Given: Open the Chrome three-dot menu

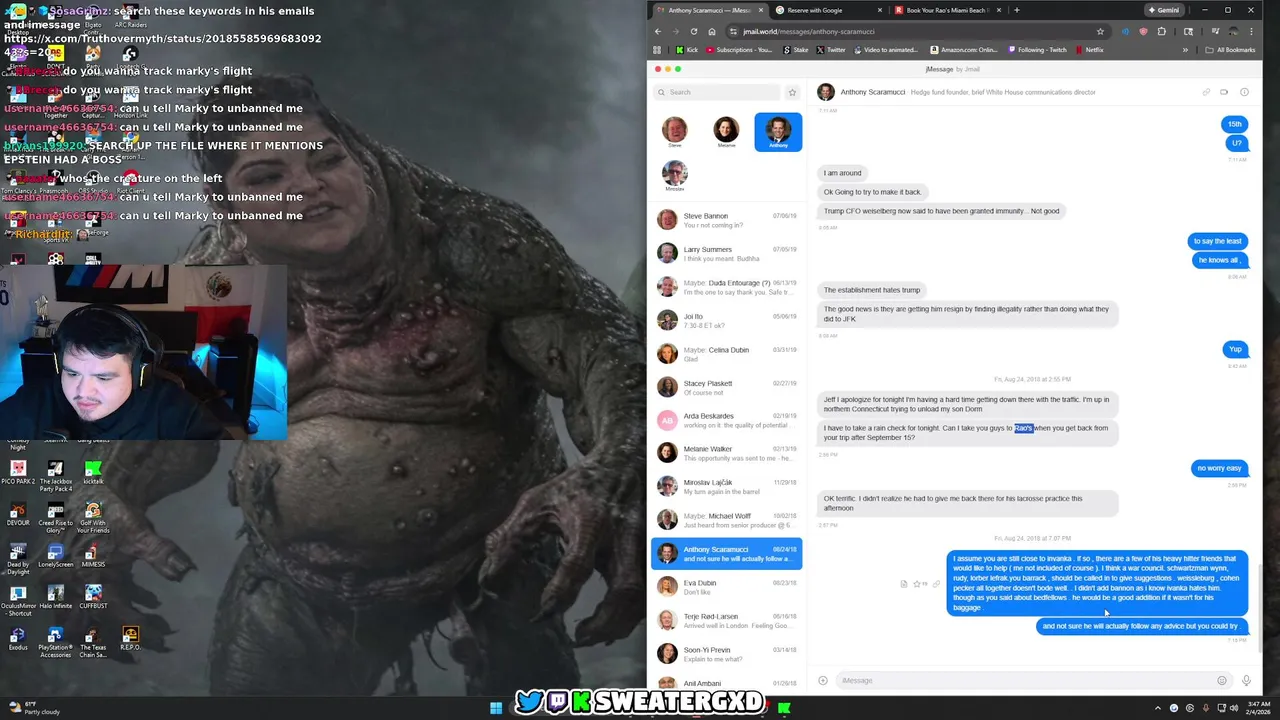Looking at the screenshot, I should click(x=1252, y=31).
